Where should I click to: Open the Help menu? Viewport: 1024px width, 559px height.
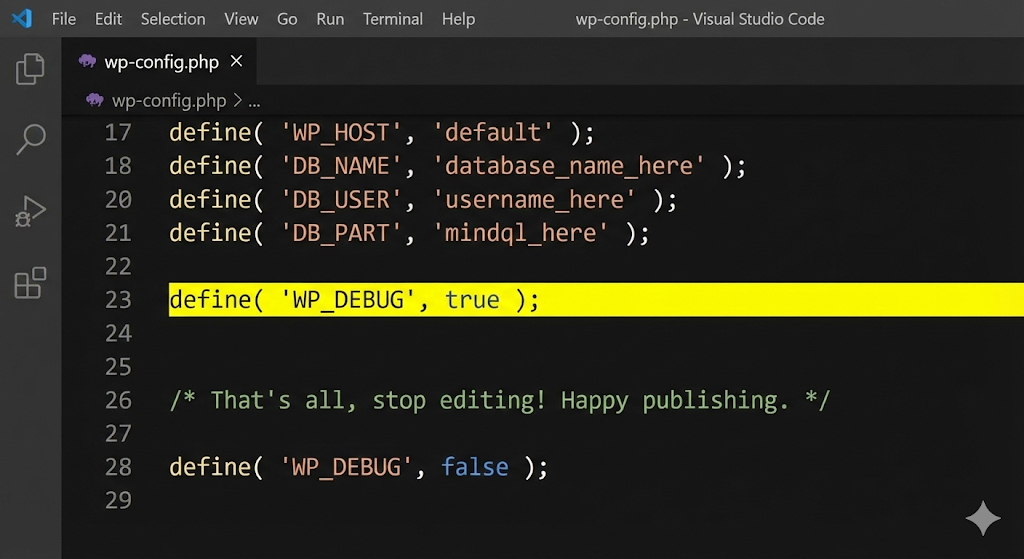click(x=458, y=19)
